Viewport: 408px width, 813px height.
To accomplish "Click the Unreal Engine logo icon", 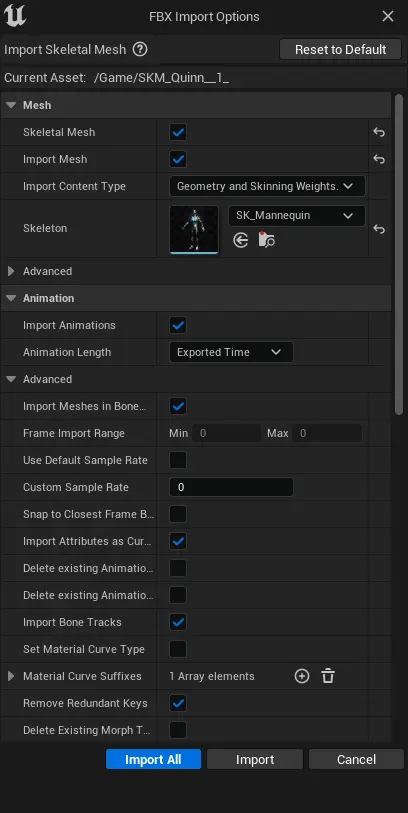I will (x=15, y=16).
